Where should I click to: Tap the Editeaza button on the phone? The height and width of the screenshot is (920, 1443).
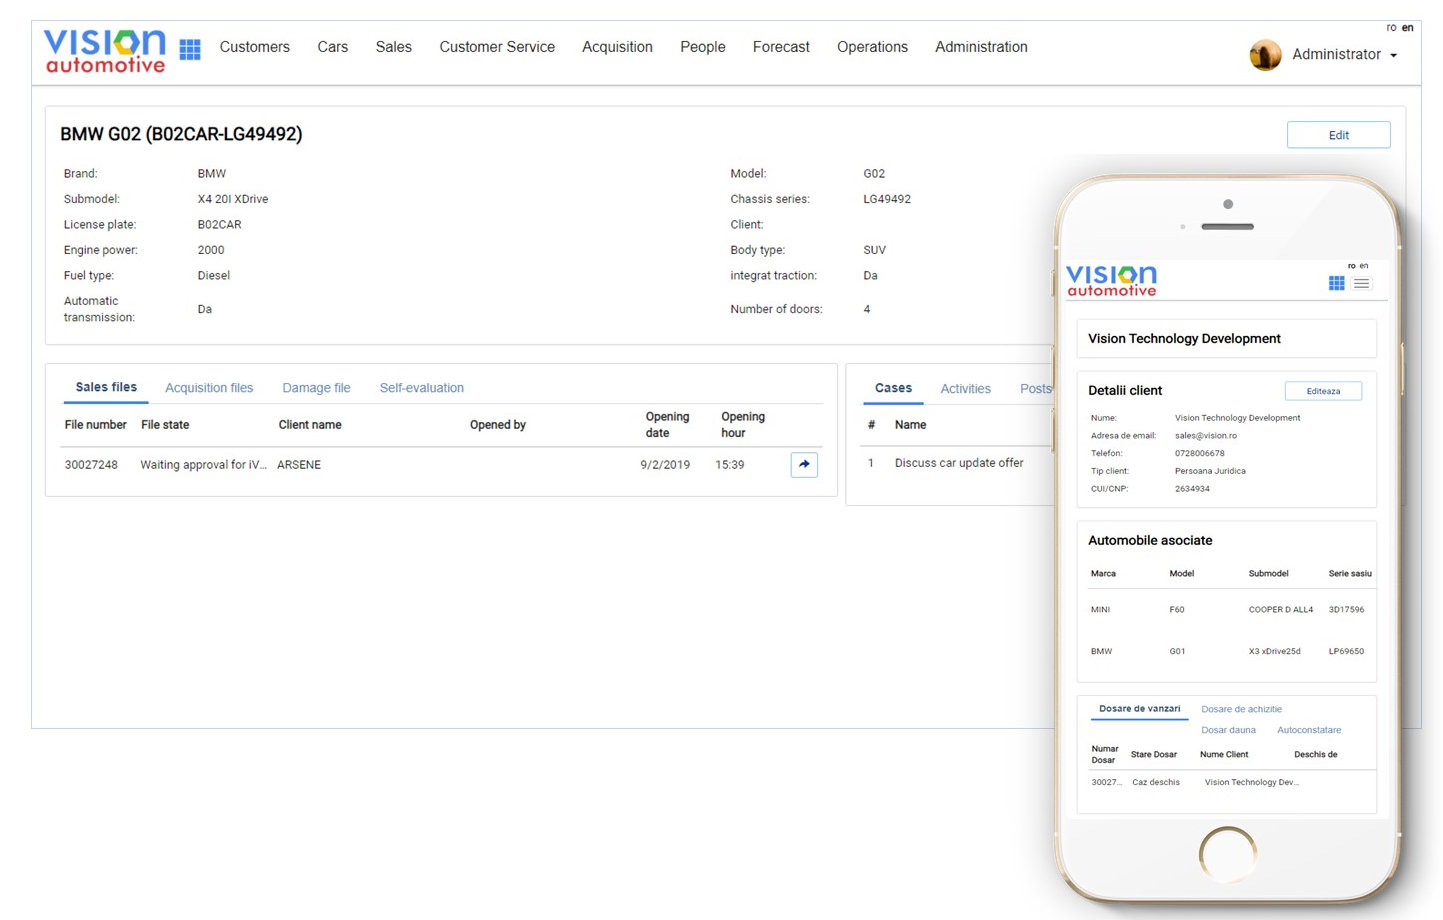[x=1323, y=391]
